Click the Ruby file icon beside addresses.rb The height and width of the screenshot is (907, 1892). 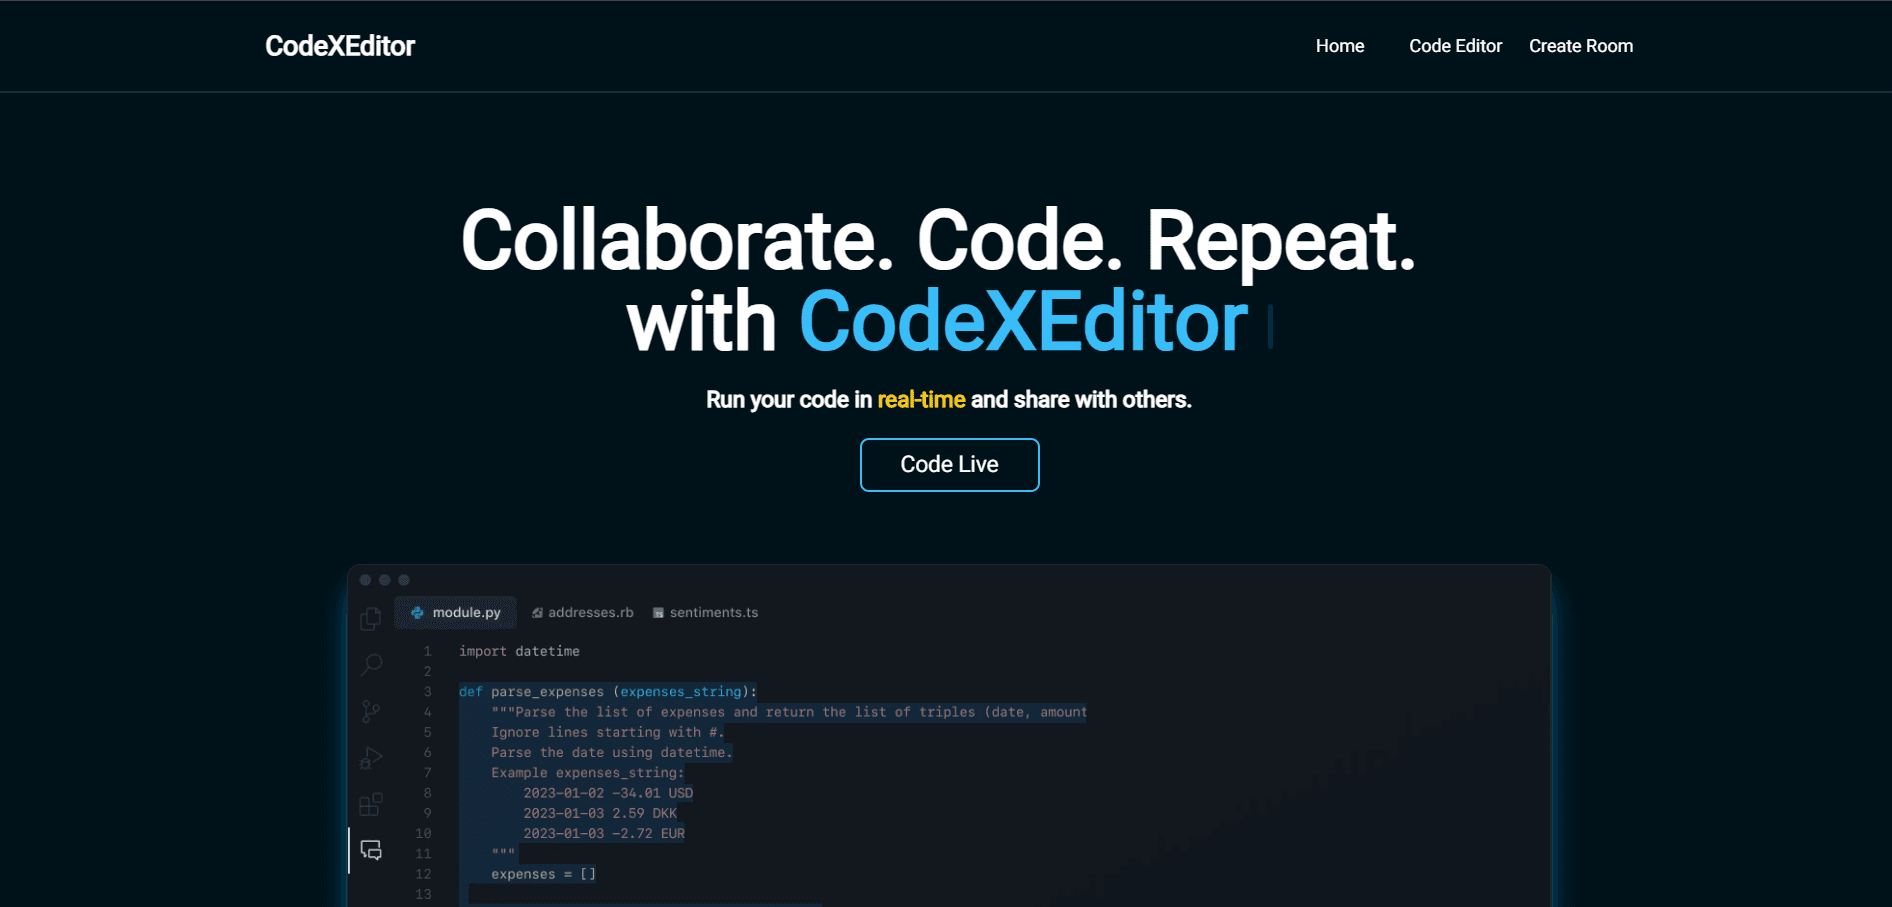pos(538,613)
